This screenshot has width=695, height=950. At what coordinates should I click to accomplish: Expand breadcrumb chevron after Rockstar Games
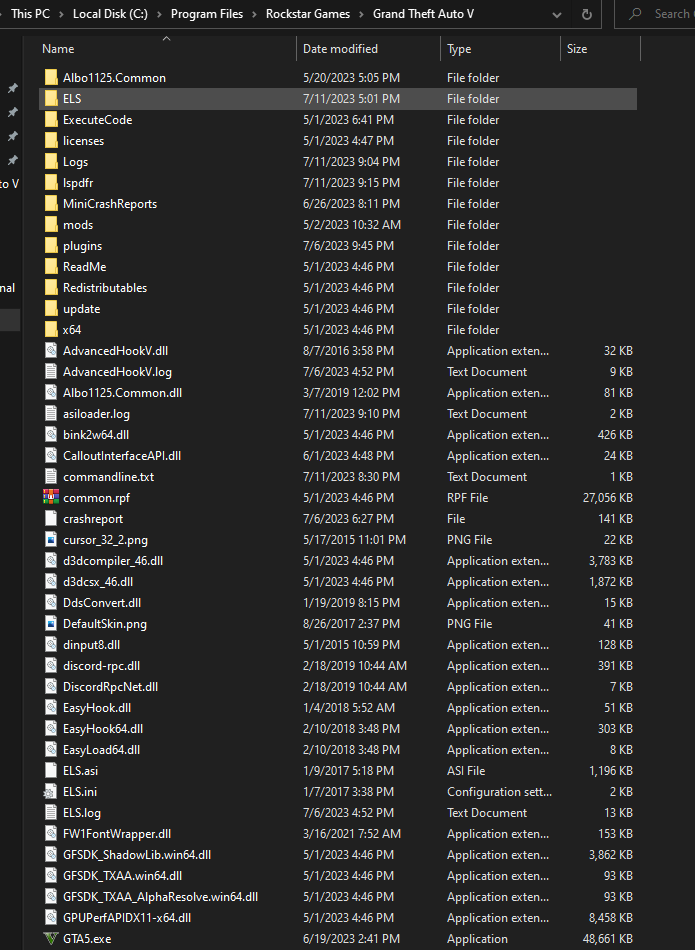[362, 14]
